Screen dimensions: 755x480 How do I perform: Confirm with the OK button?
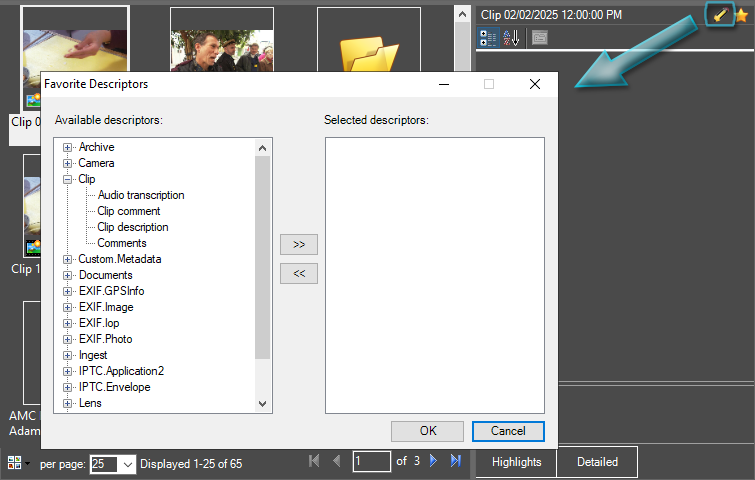click(x=428, y=431)
